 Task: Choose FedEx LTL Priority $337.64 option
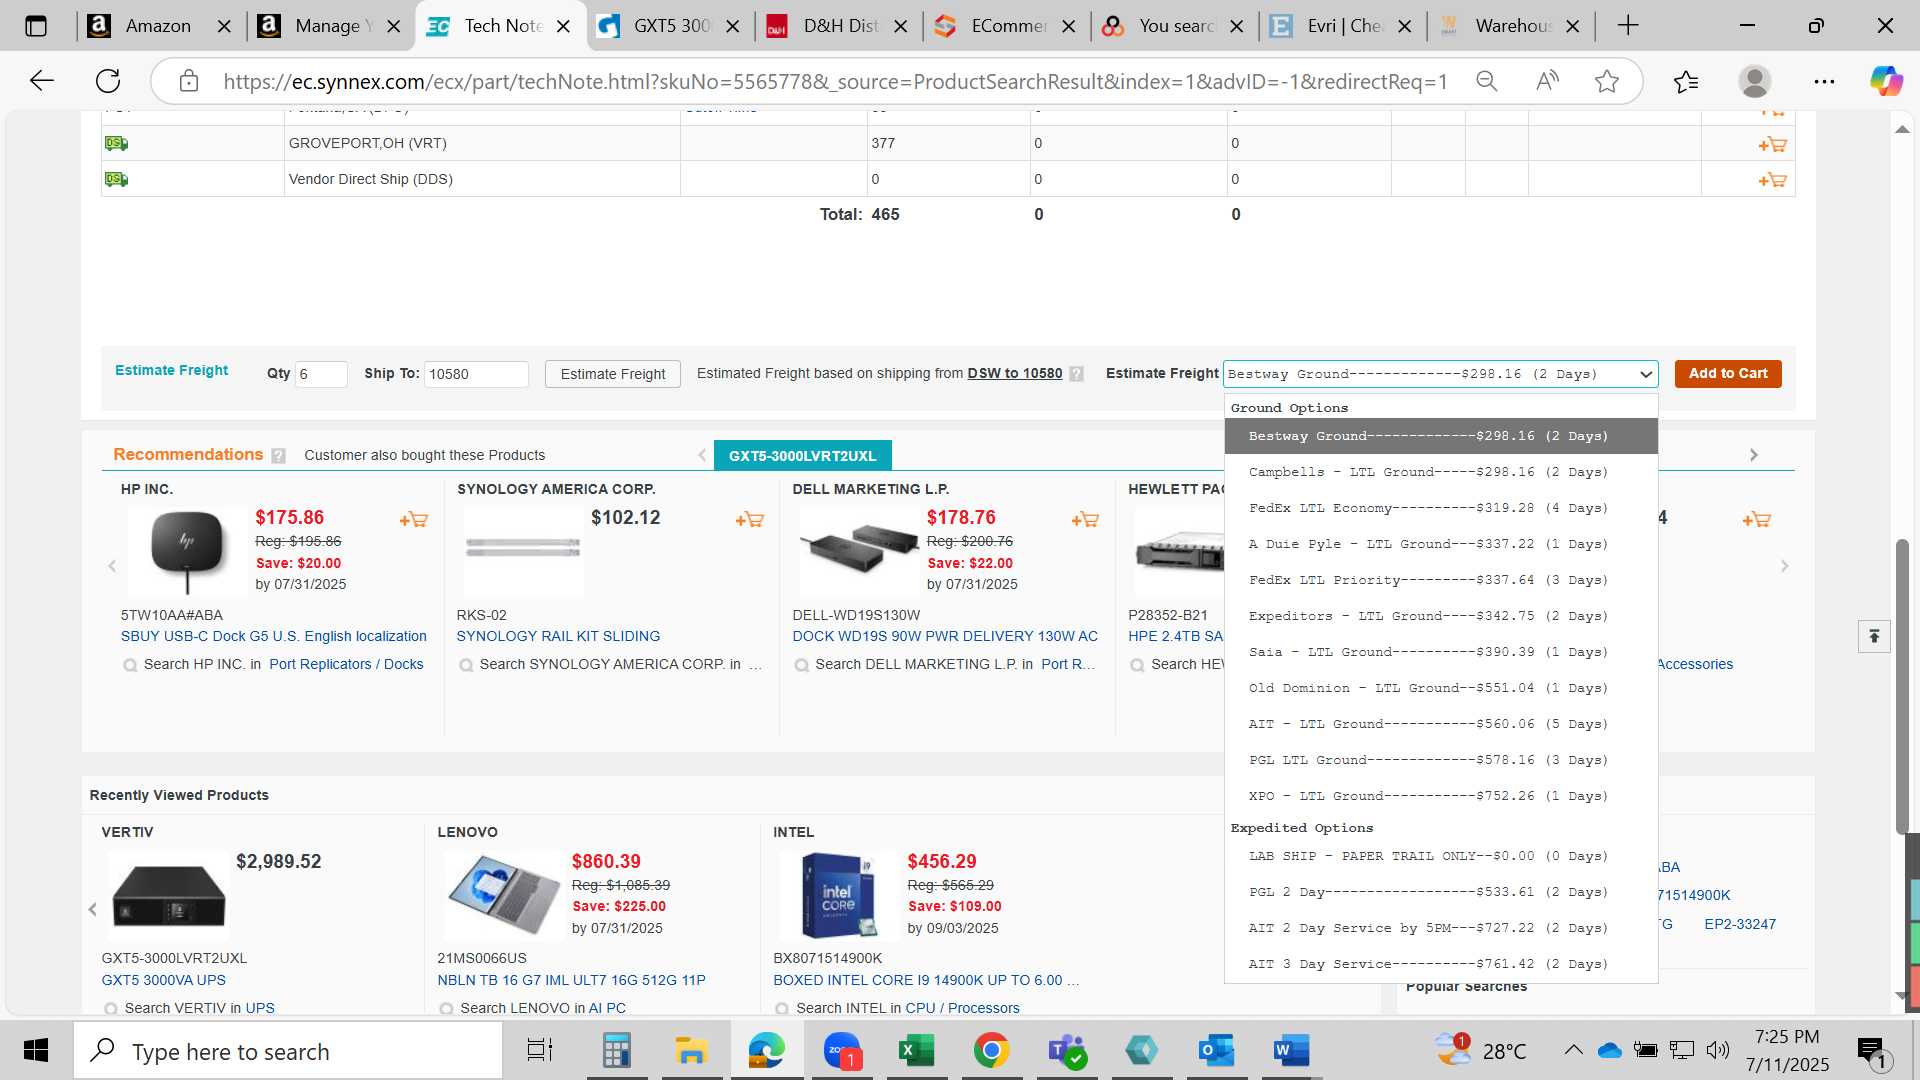point(1441,580)
